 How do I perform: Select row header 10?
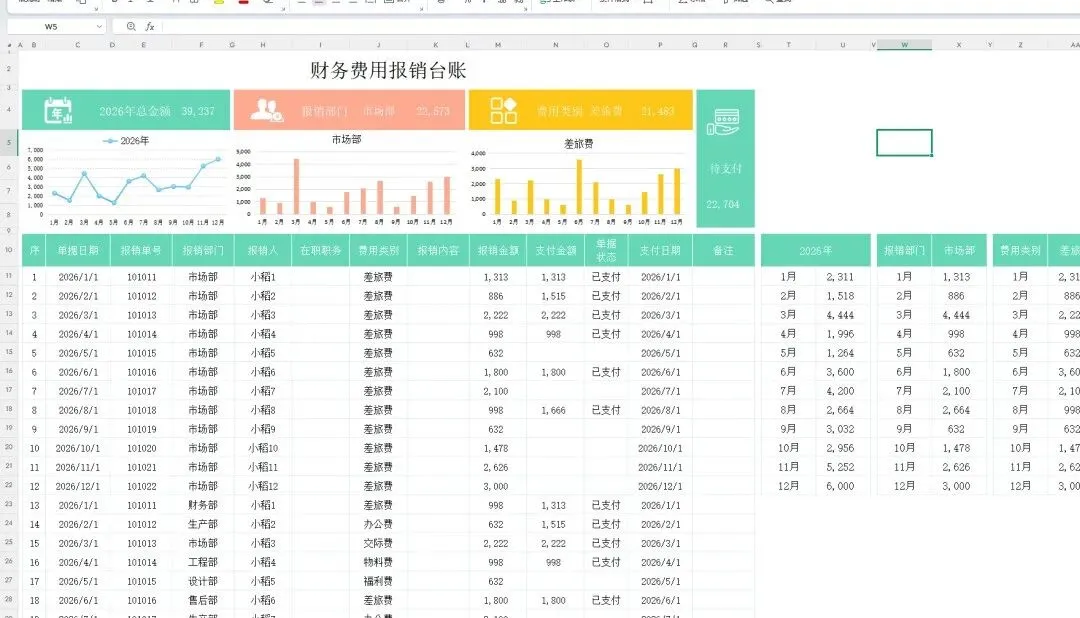point(9,250)
